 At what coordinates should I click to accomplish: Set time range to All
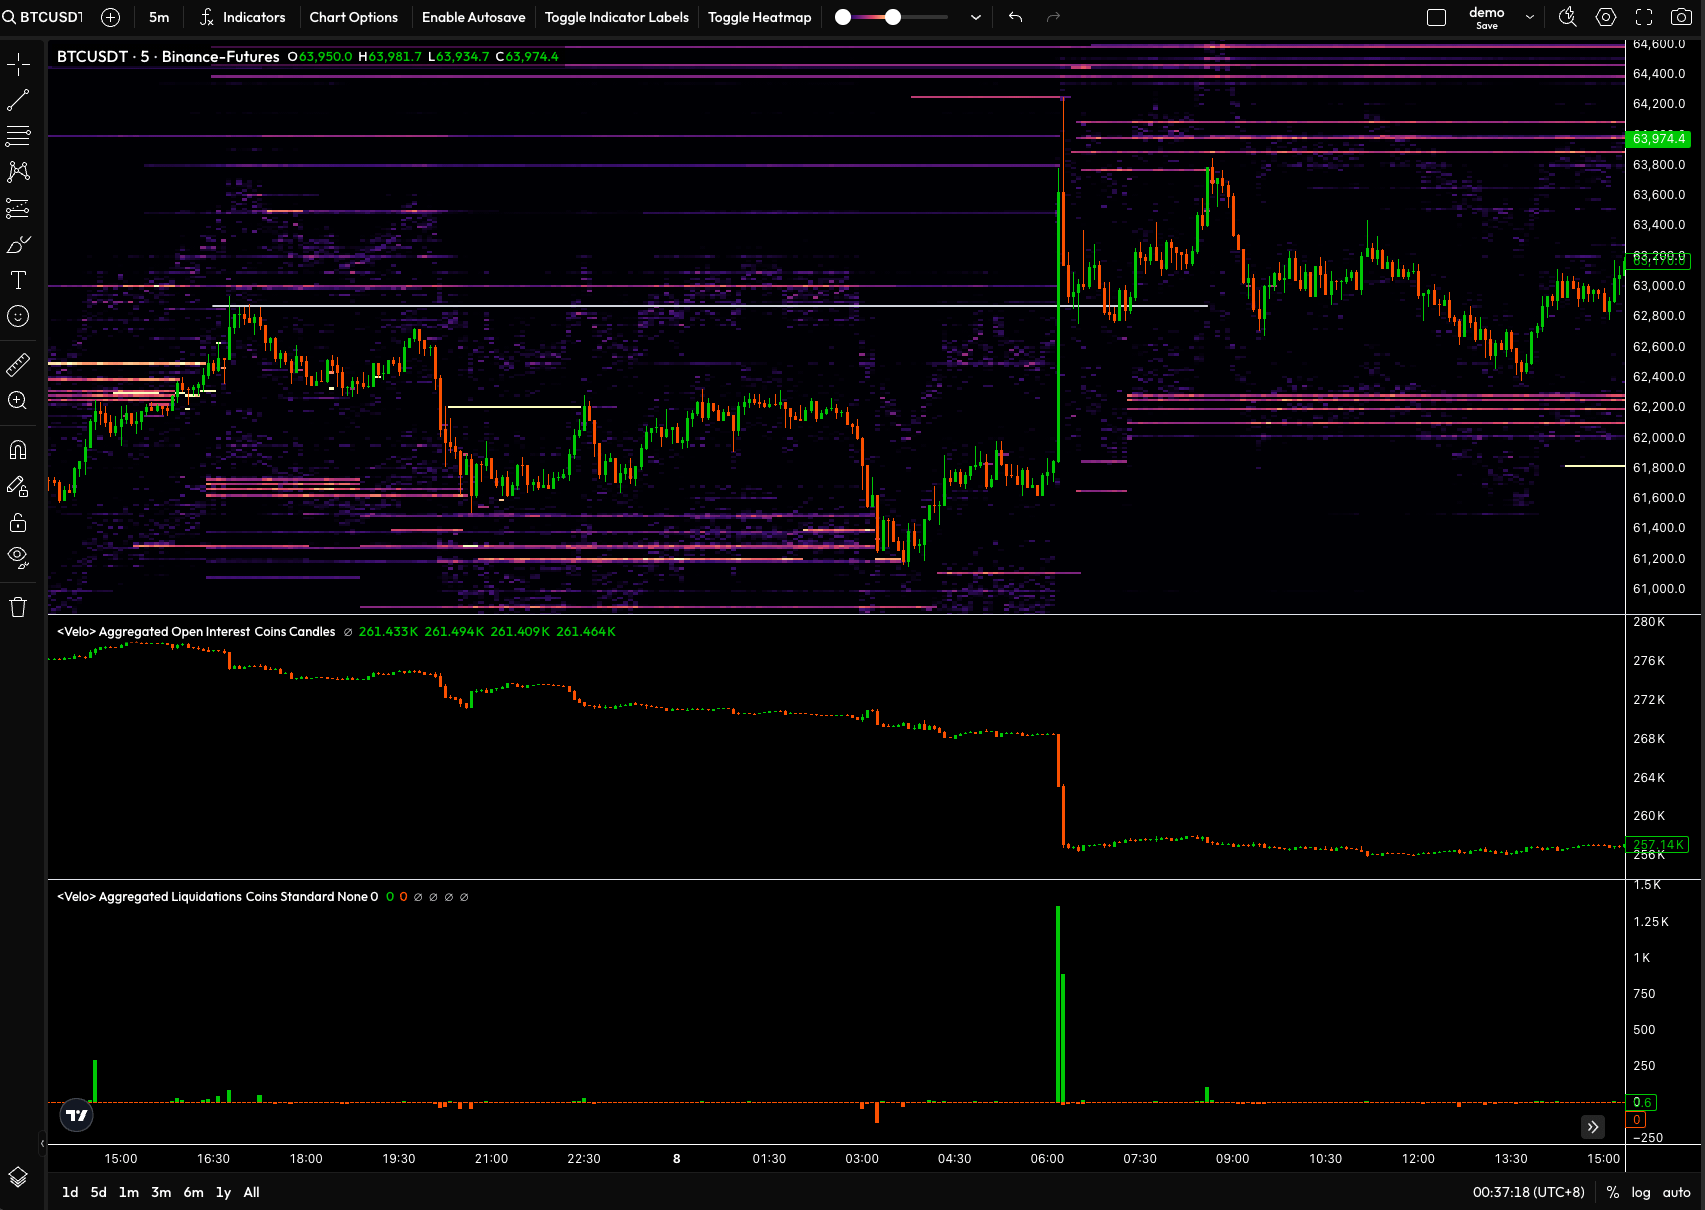click(x=251, y=1192)
